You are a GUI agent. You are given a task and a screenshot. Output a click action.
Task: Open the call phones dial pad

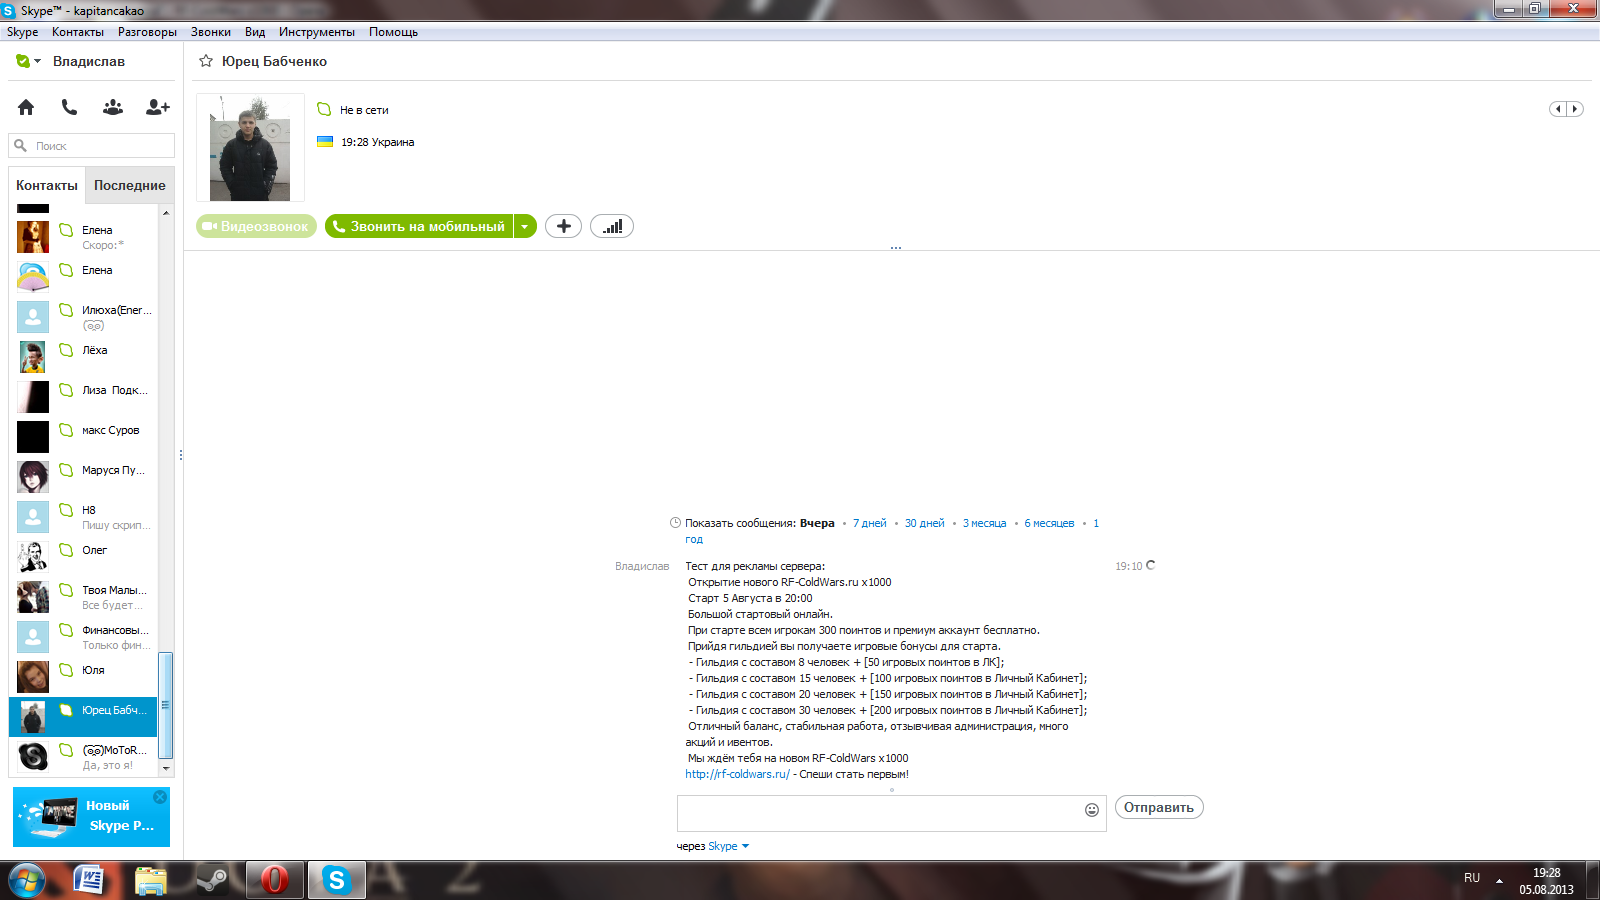tap(69, 107)
